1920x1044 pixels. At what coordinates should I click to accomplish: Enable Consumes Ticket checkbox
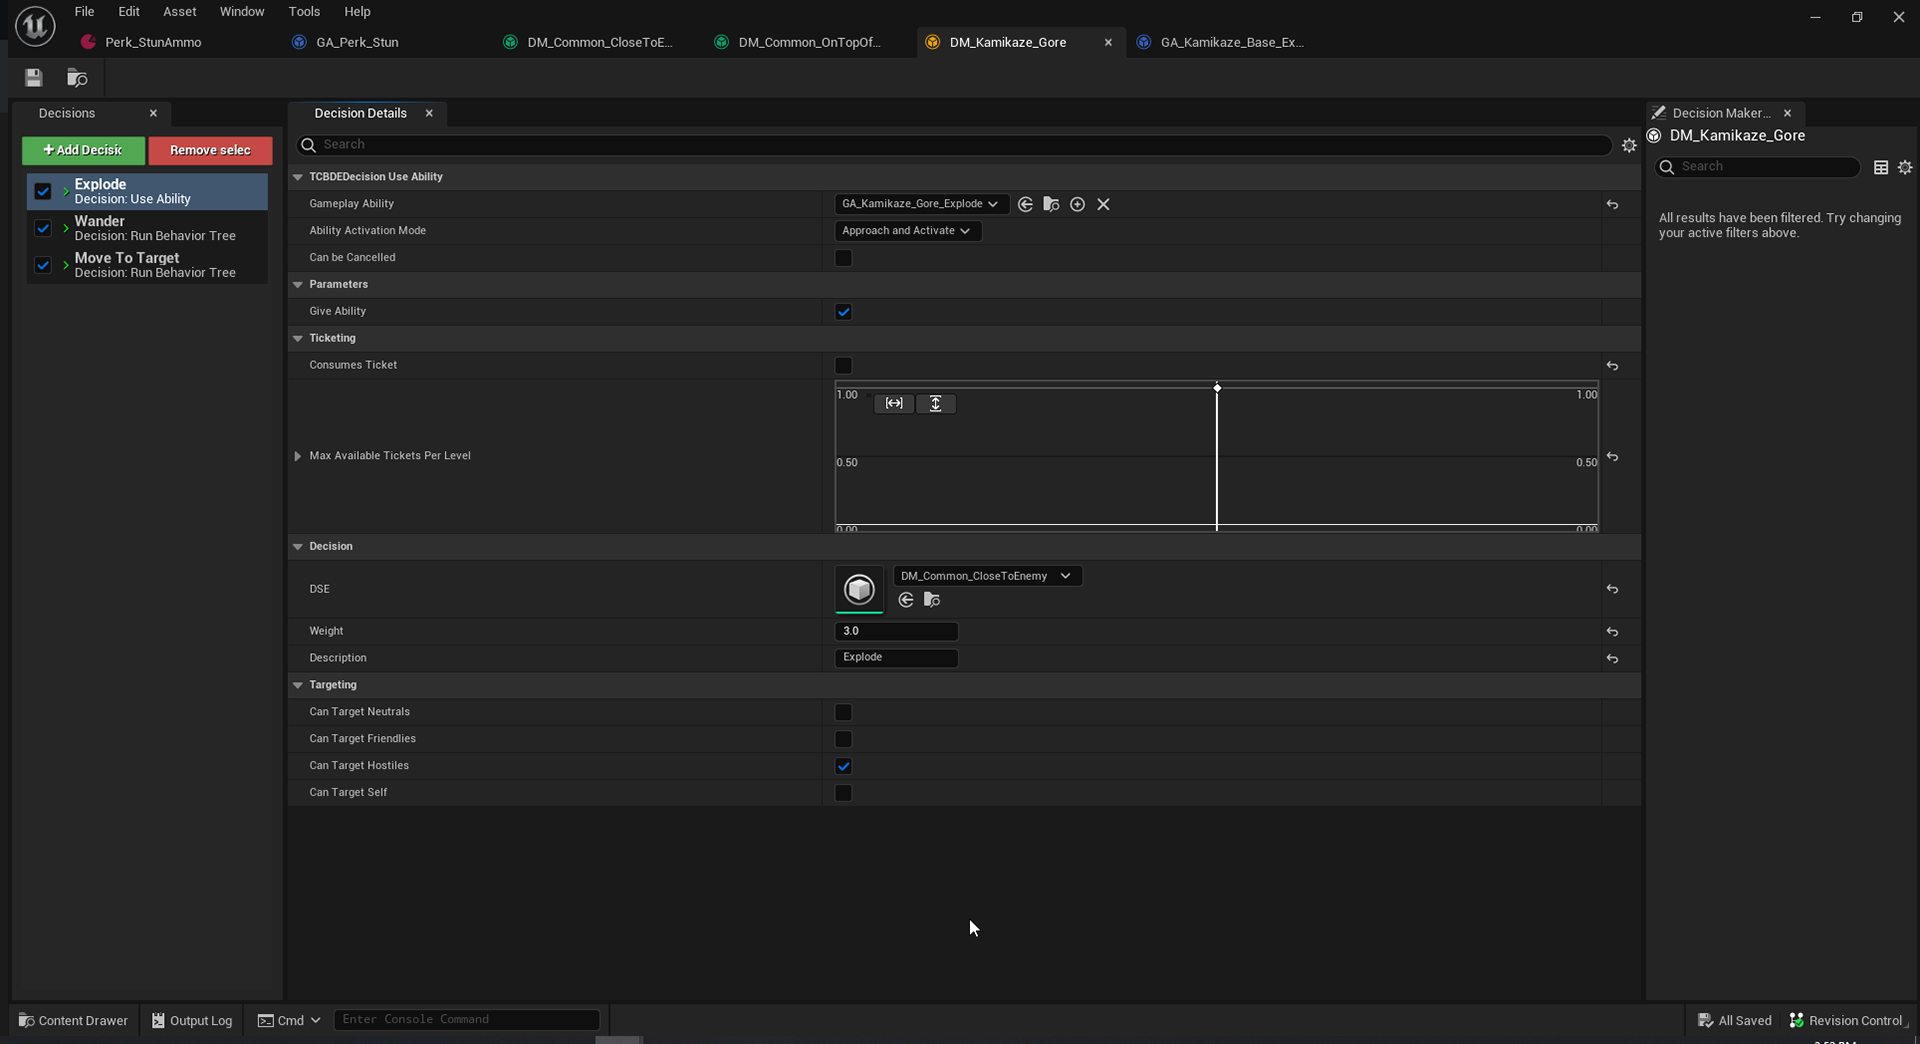[x=843, y=366]
